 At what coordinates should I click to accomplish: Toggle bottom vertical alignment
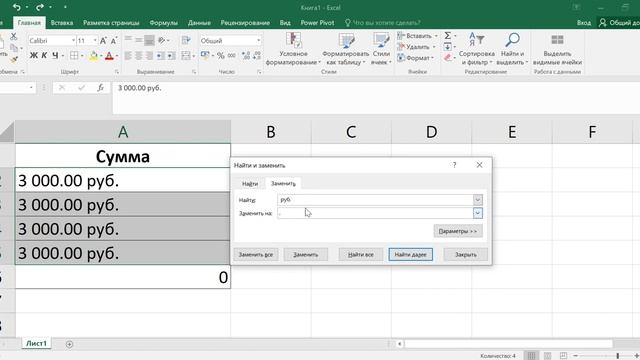(149, 40)
